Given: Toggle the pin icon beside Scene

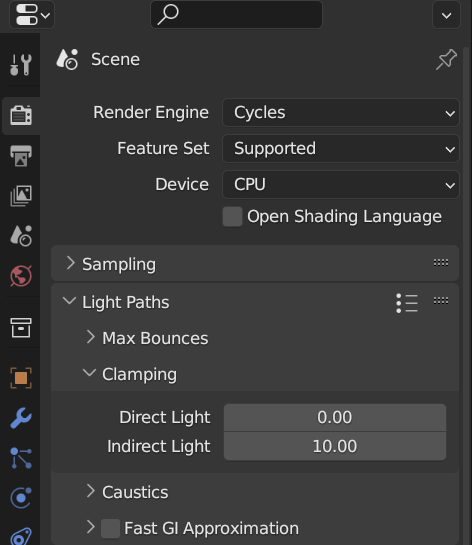Looking at the screenshot, I should click(446, 59).
